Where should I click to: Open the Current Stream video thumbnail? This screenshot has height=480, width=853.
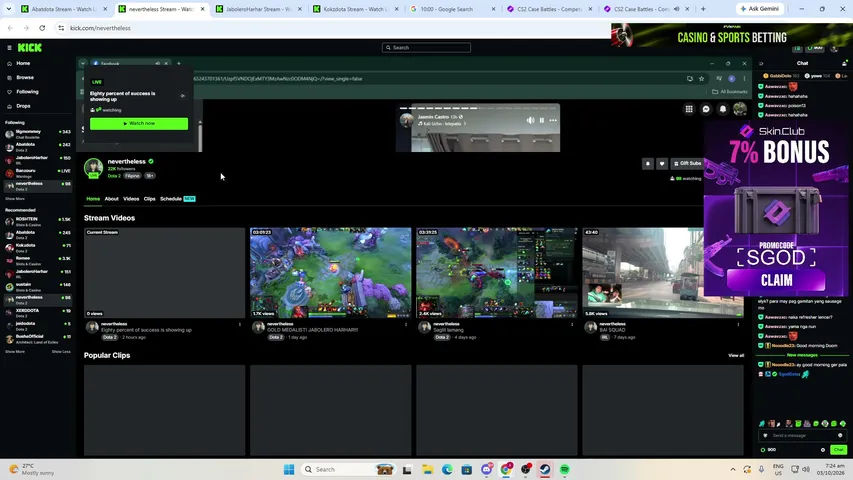(x=164, y=273)
